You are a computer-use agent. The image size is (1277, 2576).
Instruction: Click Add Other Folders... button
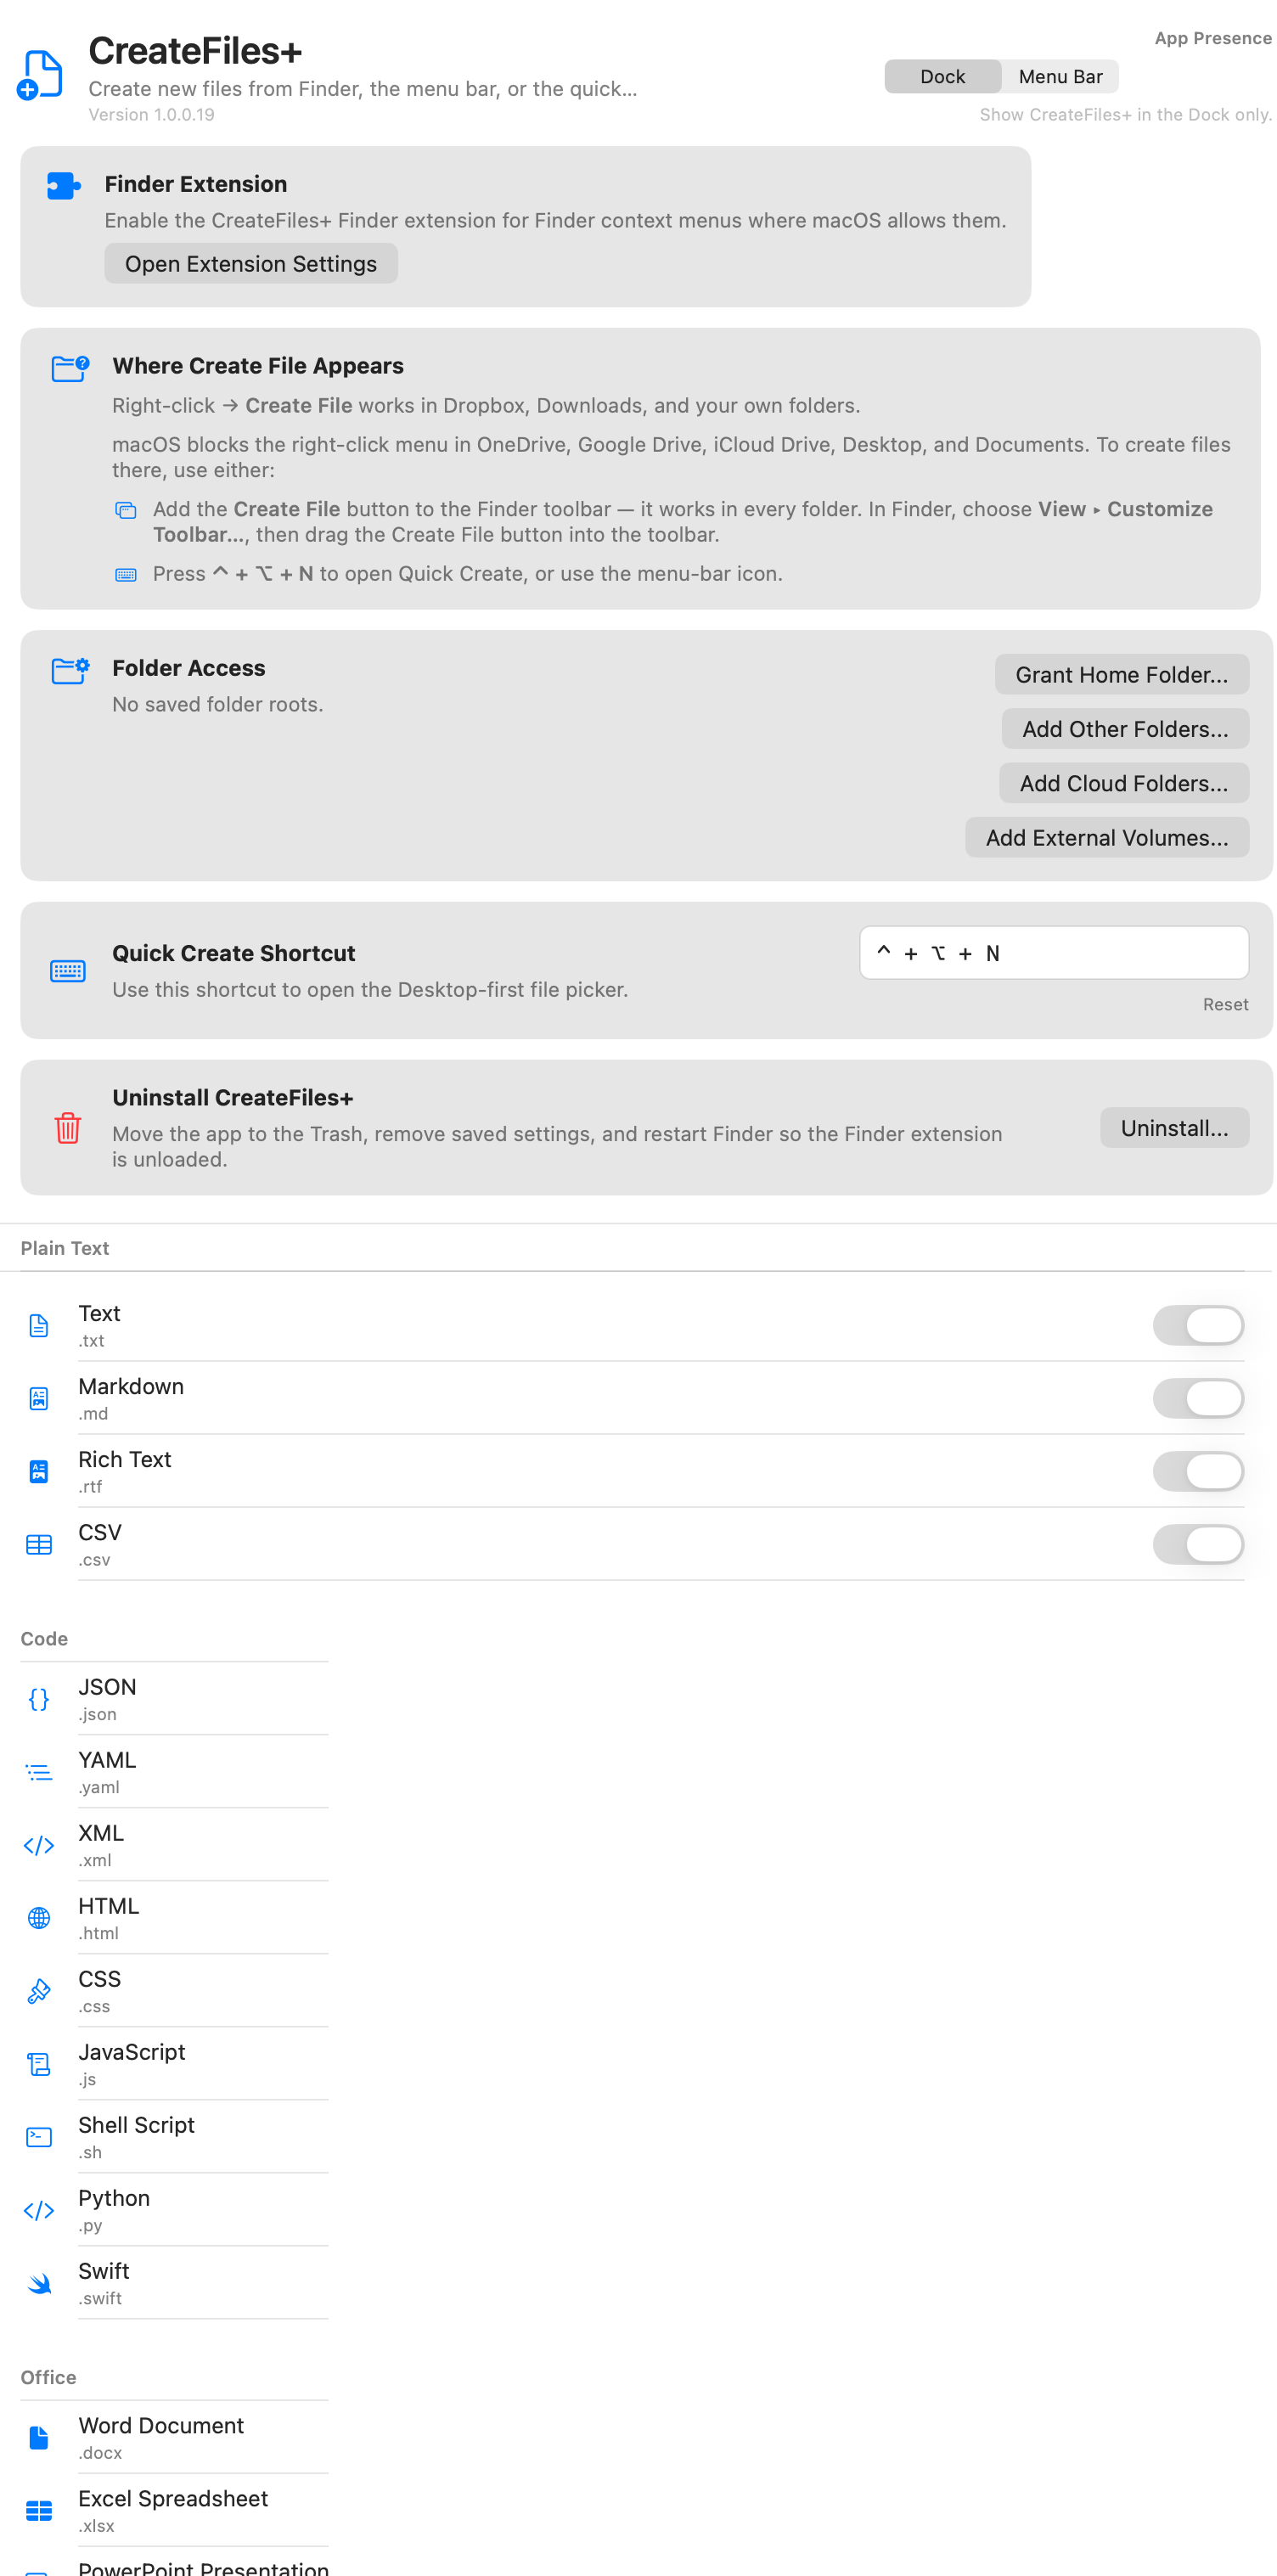click(1125, 728)
